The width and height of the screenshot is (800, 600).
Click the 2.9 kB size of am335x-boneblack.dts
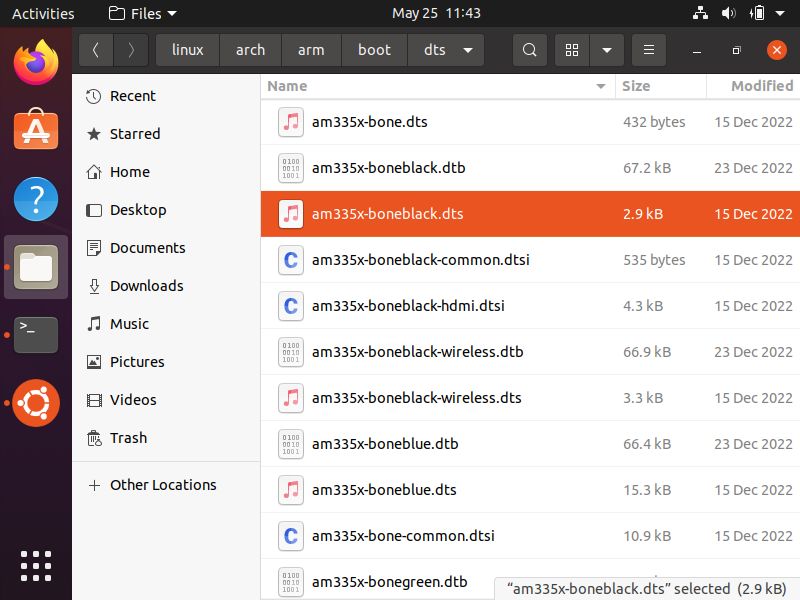pos(643,214)
